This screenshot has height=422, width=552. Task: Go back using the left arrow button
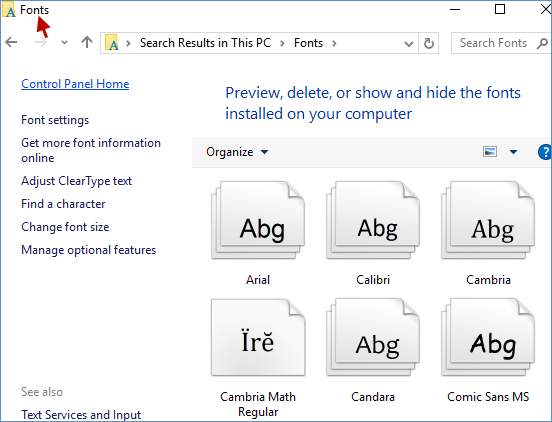[x=11, y=43]
